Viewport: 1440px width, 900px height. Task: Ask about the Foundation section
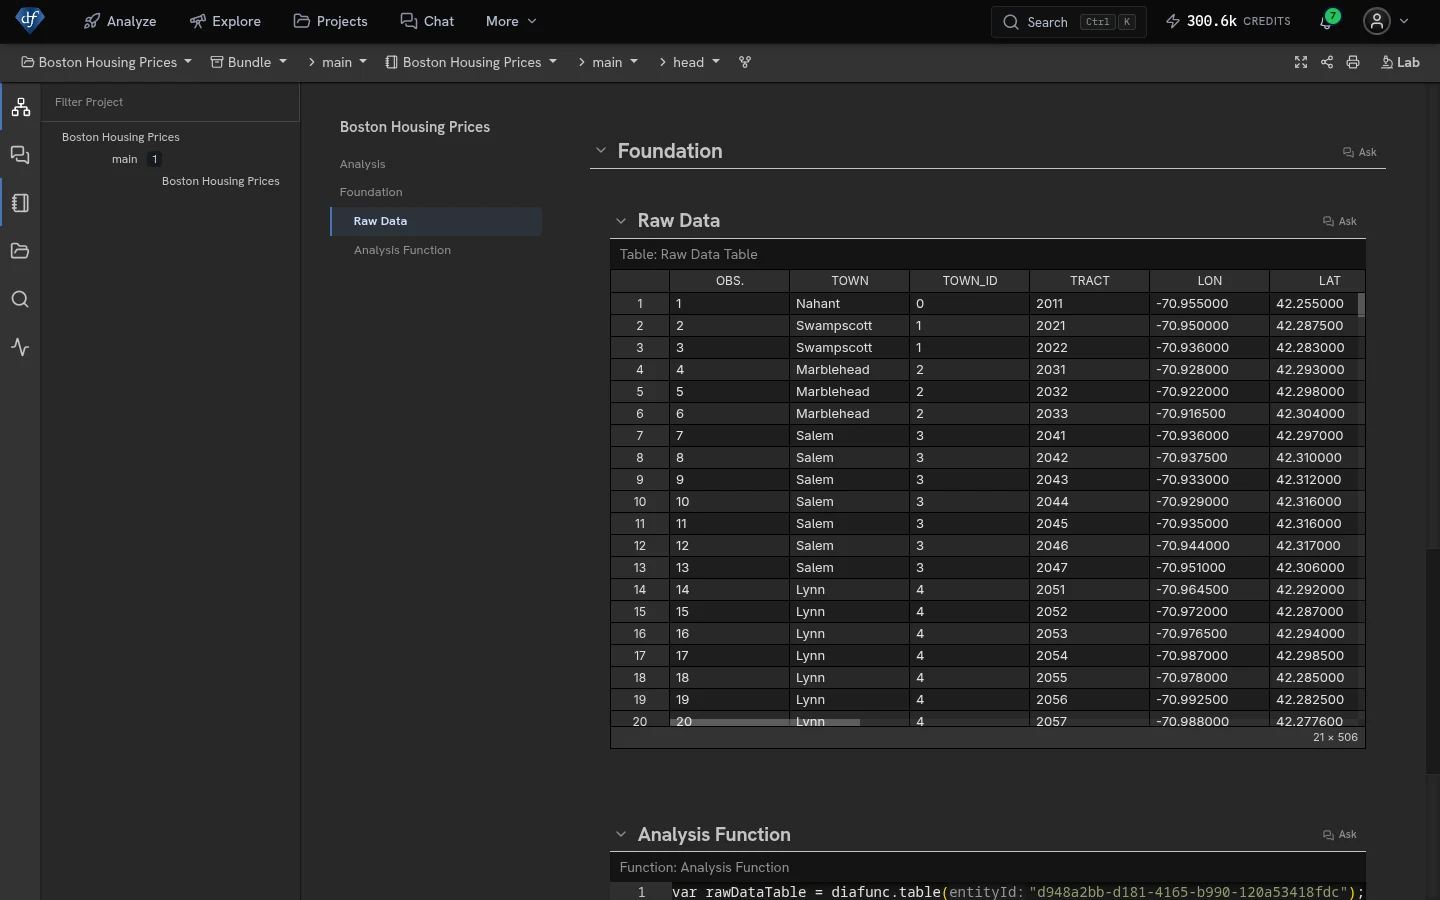(x=1360, y=152)
